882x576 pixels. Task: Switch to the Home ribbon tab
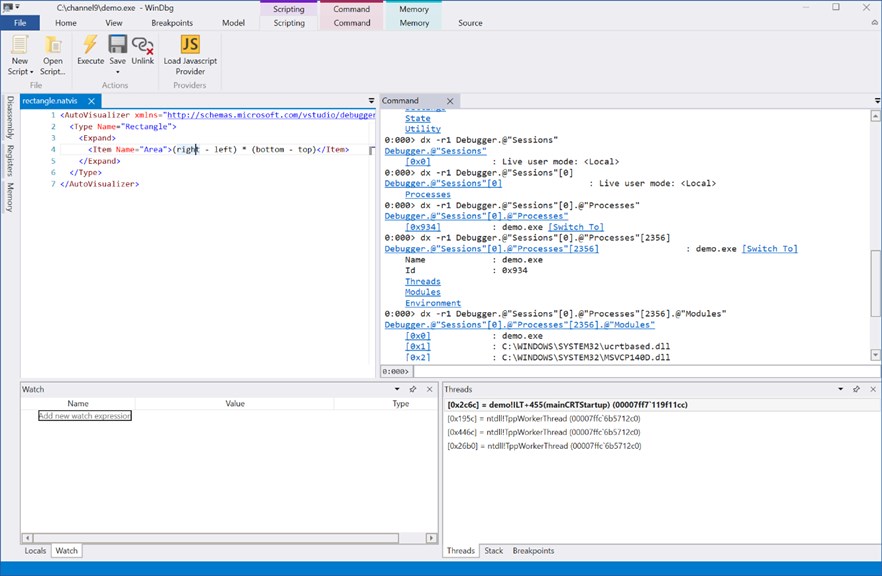(x=66, y=23)
